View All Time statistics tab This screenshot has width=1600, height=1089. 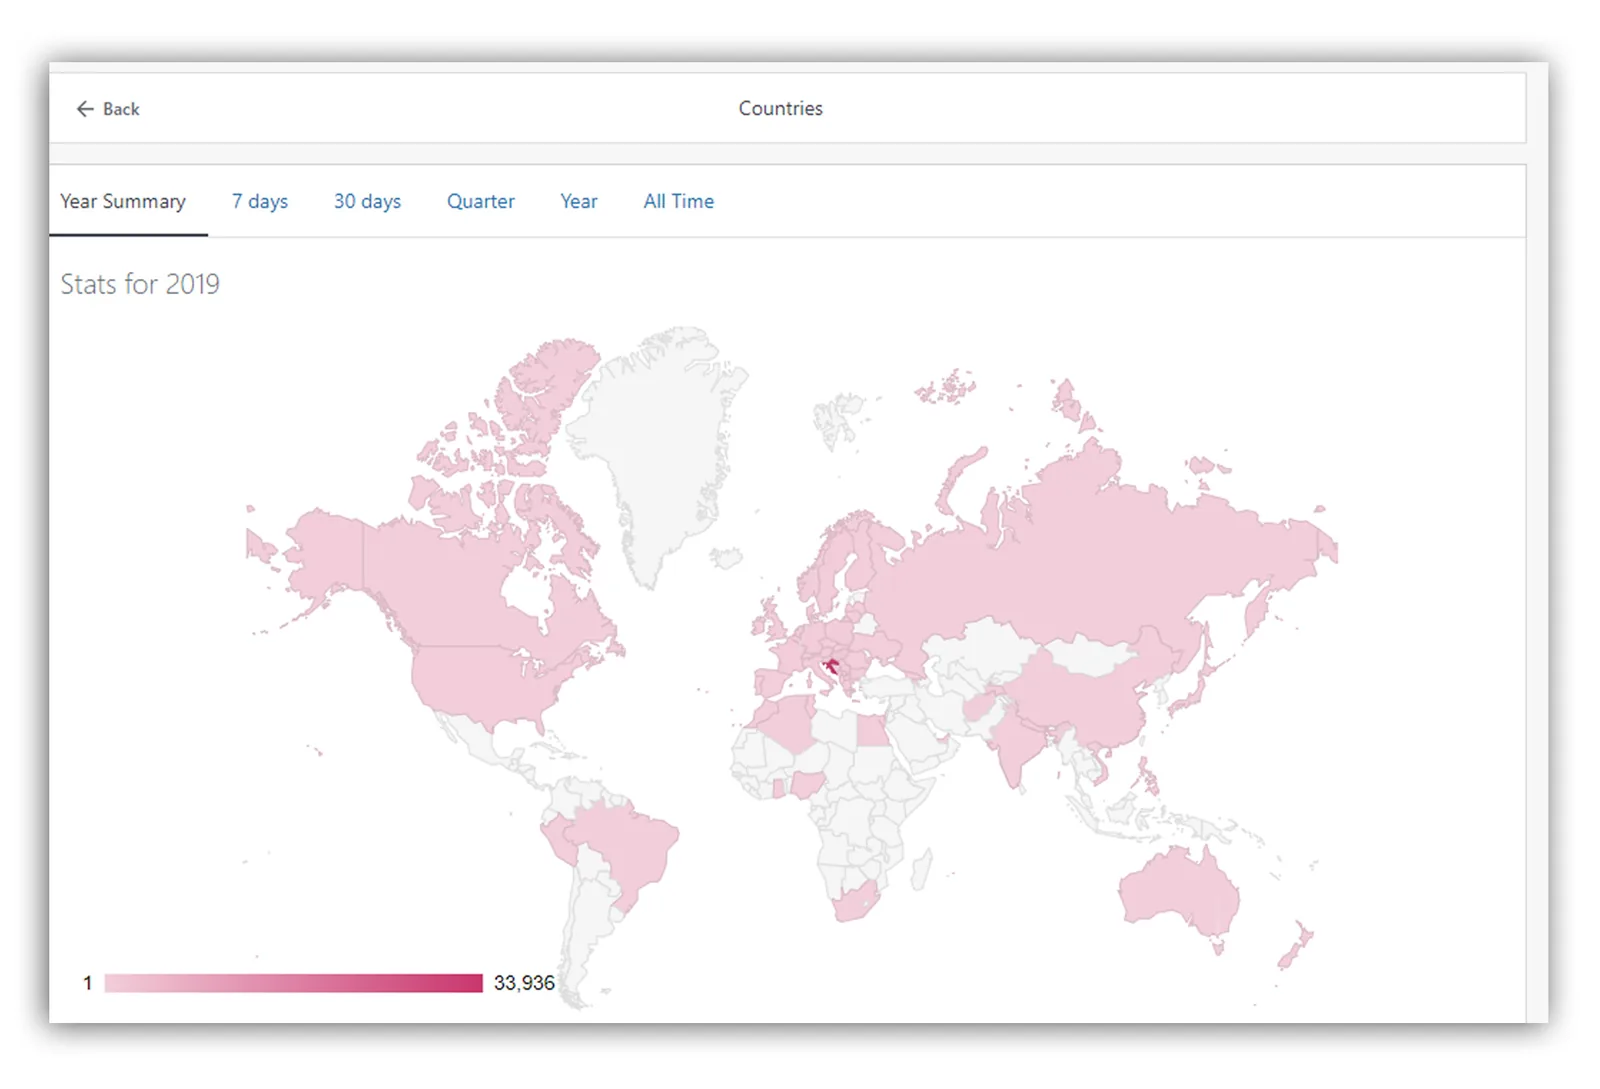[x=679, y=201]
